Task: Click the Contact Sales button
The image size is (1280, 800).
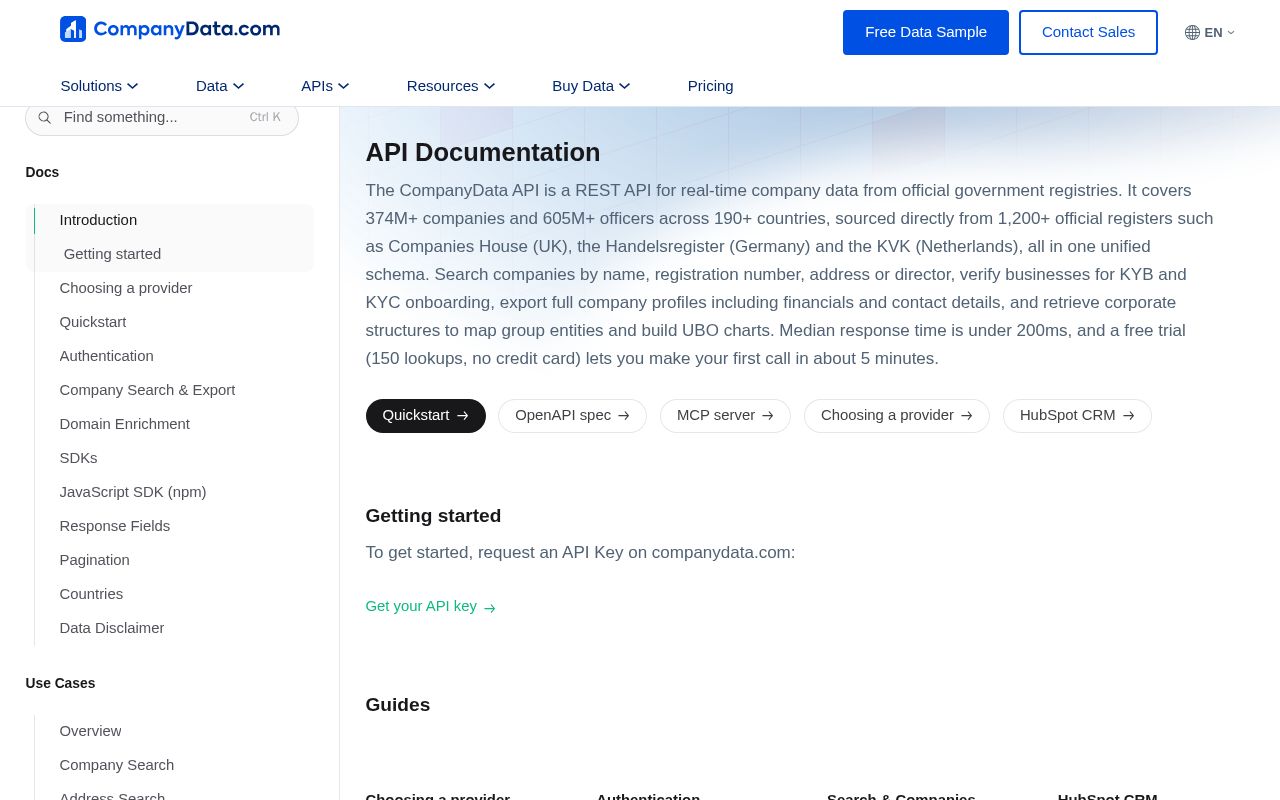Action: (1088, 32)
